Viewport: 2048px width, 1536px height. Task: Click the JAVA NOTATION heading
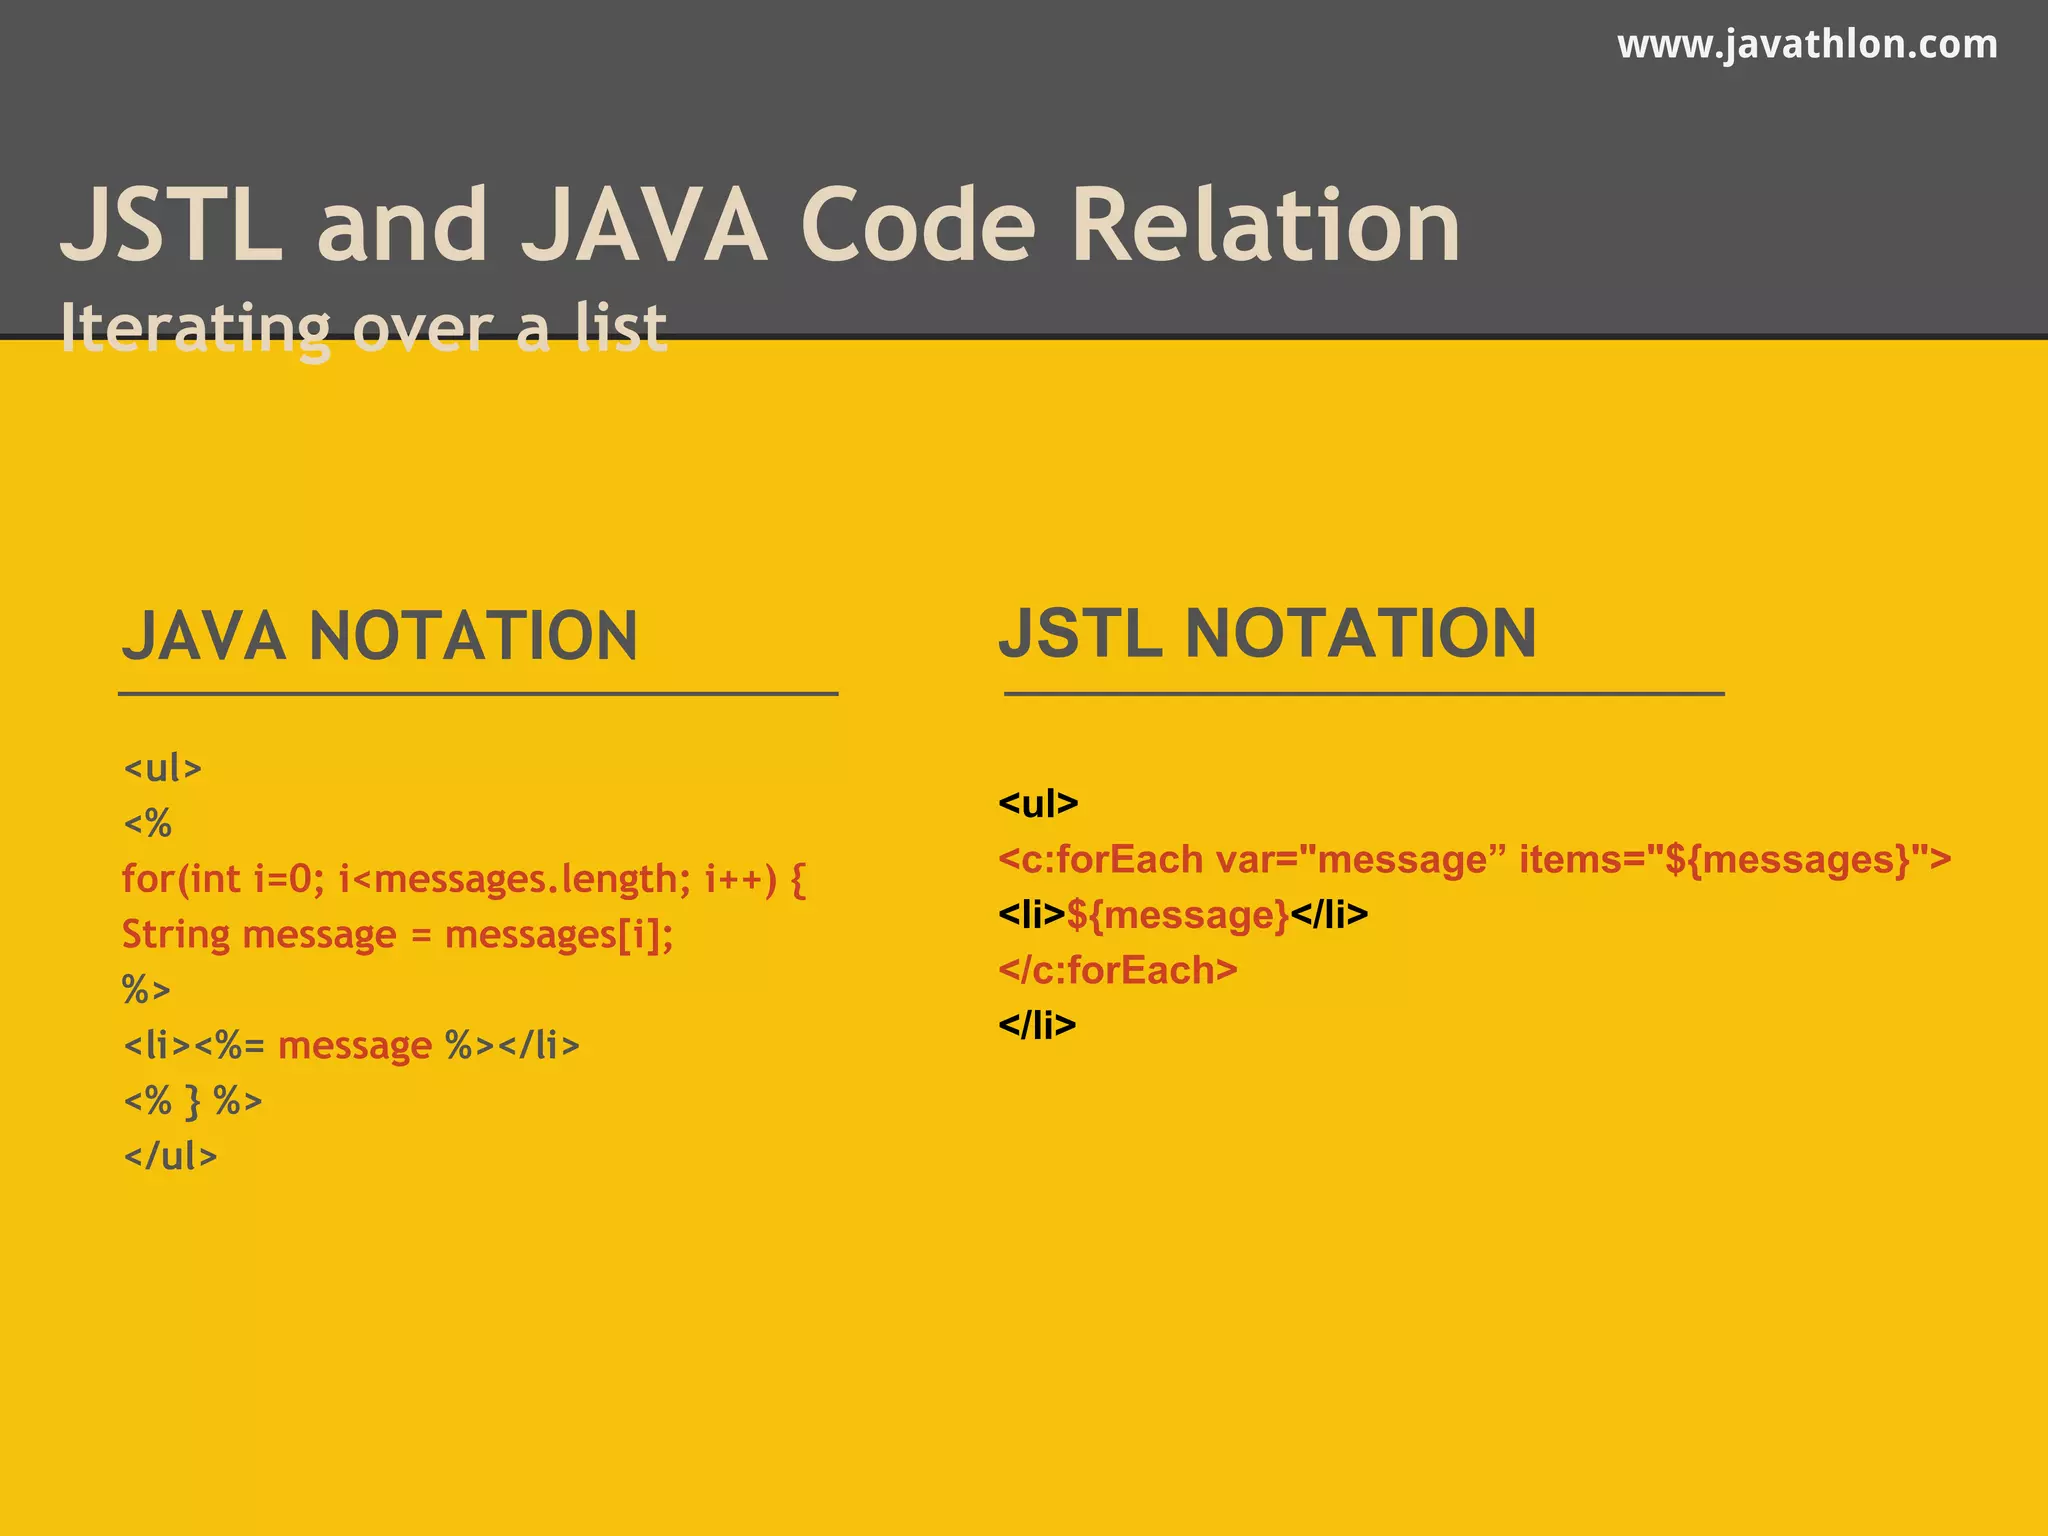click(379, 636)
